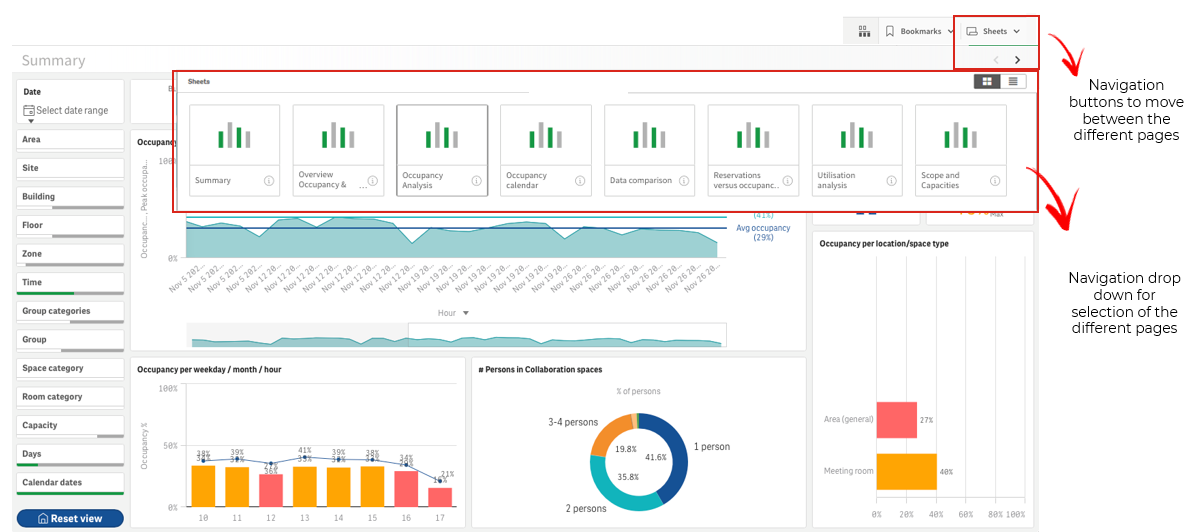The width and height of the screenshot is (1195, 532).
Task: Open the Days filter
Action: (x=70, y=453)
